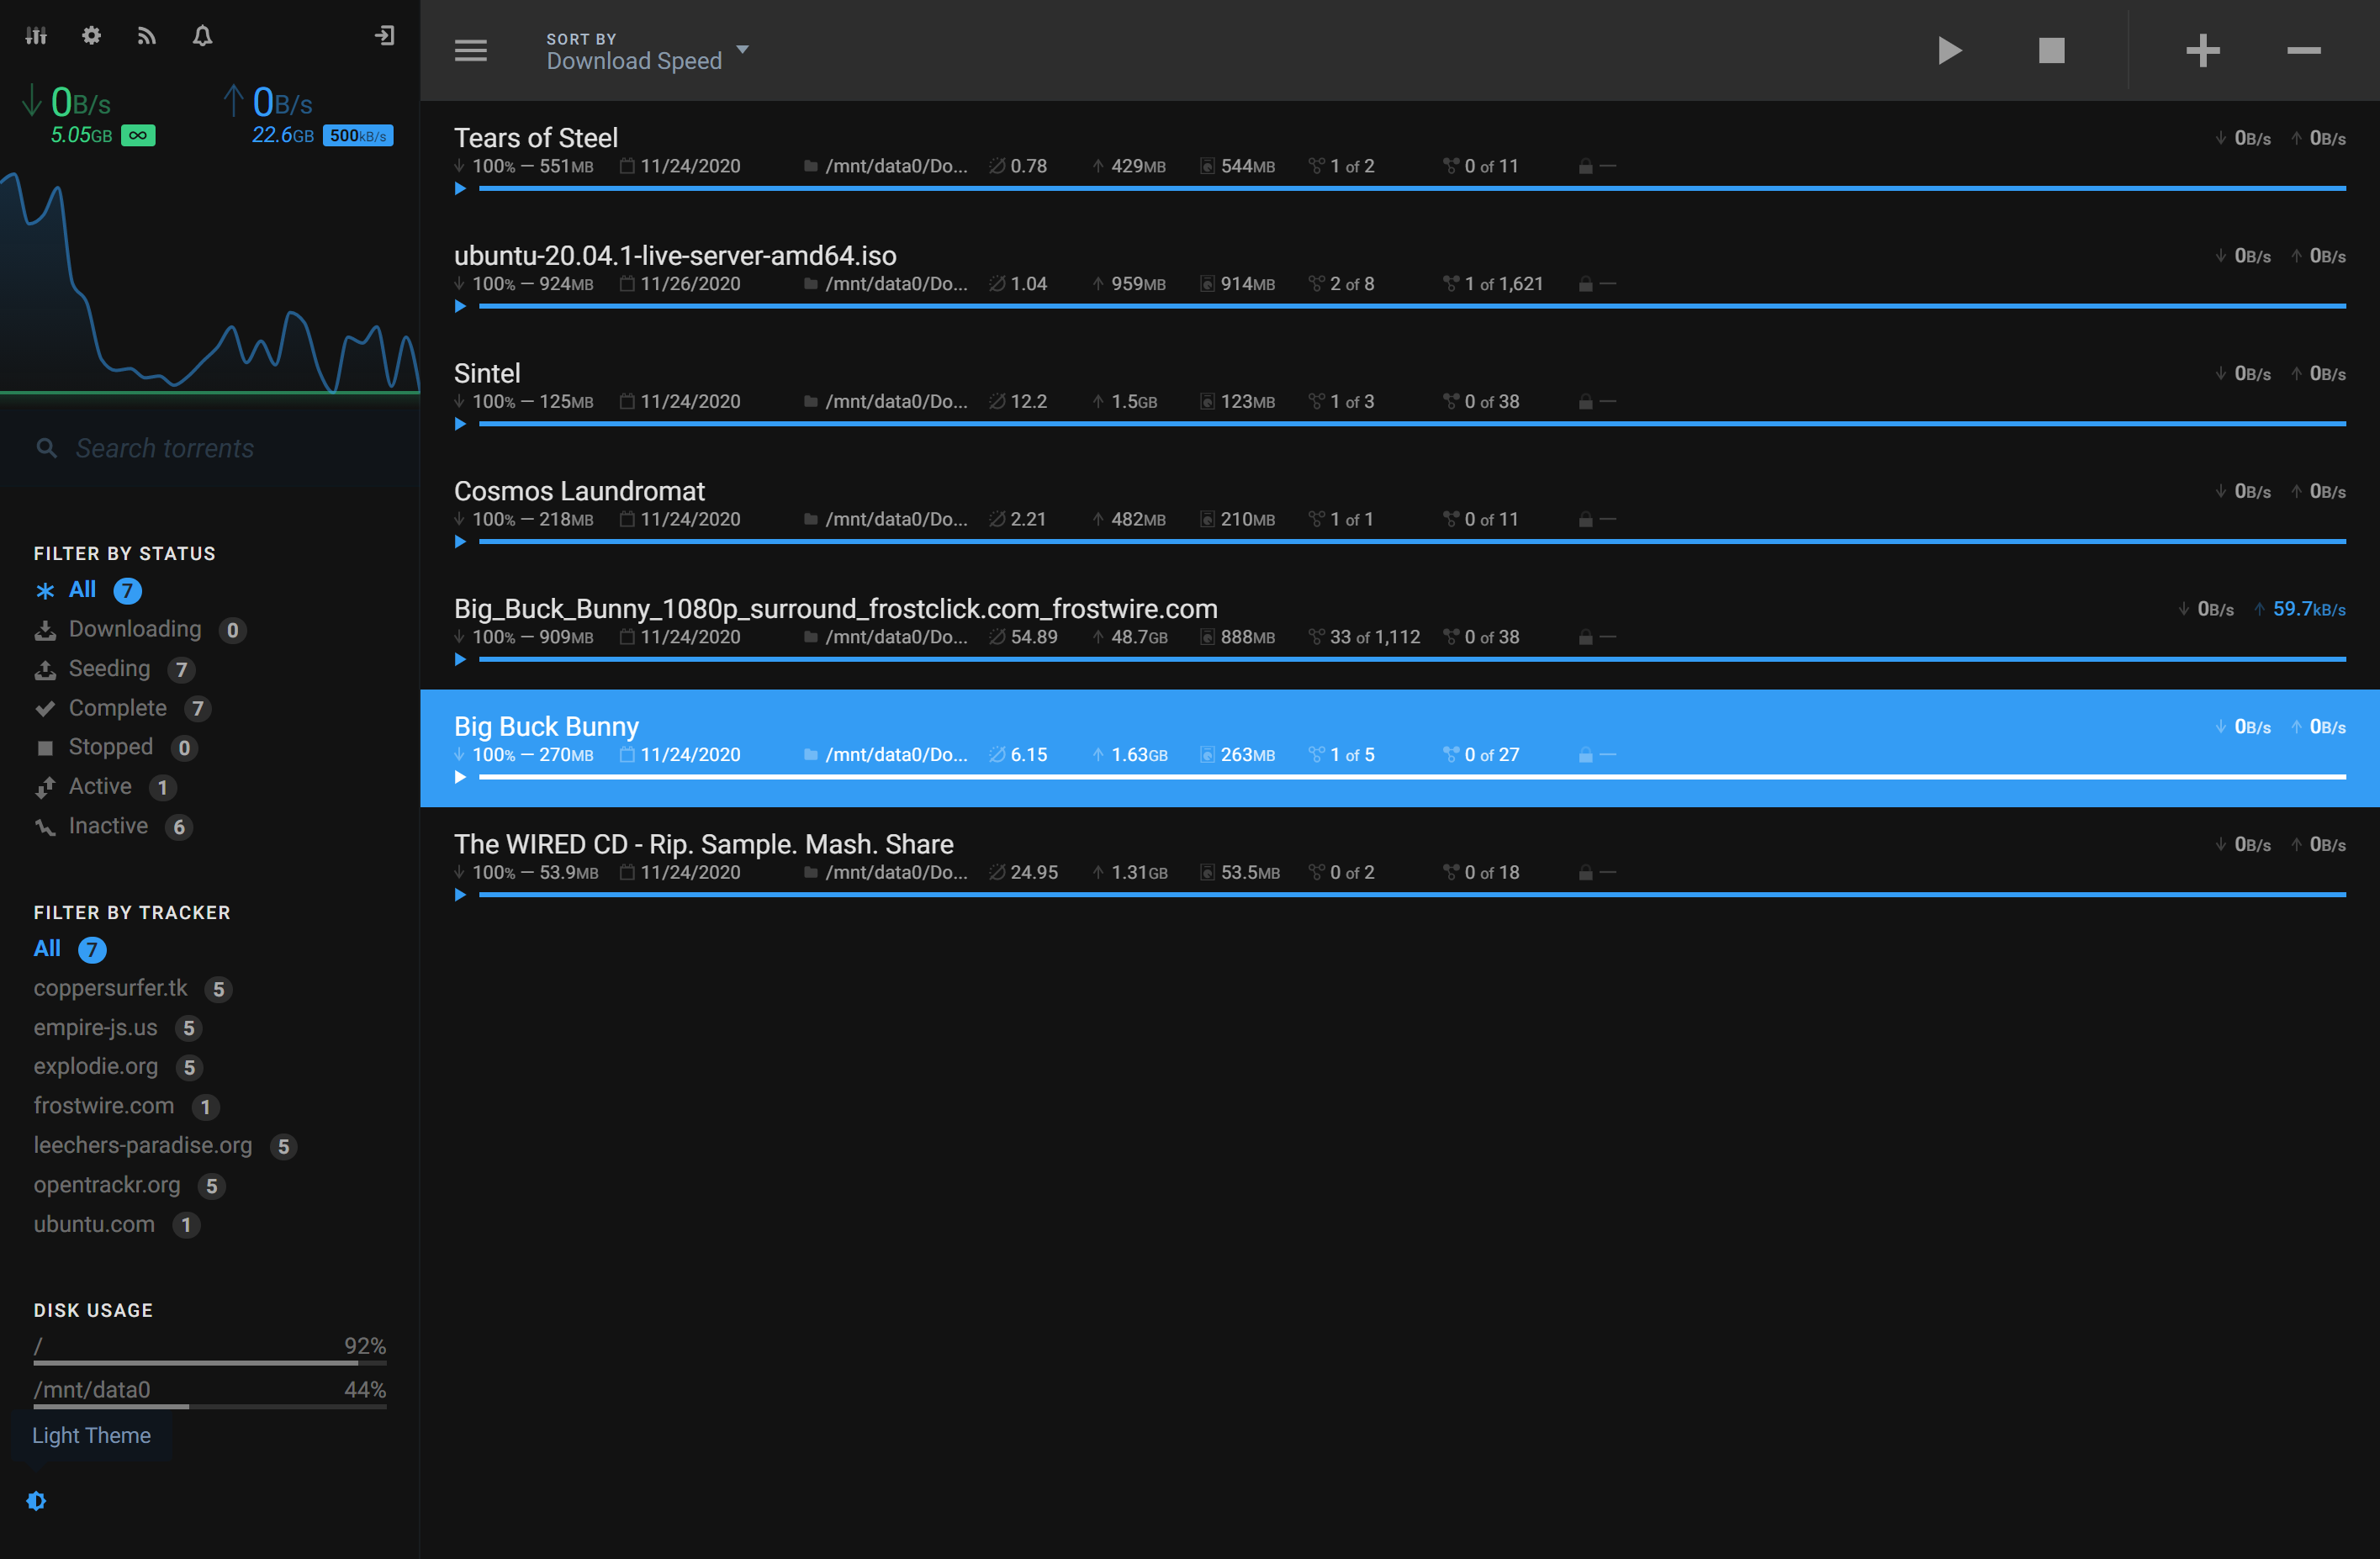Open the notifications bell icon
The width and height of the screenshot is (2380, 1559).
tap(203, 35)
